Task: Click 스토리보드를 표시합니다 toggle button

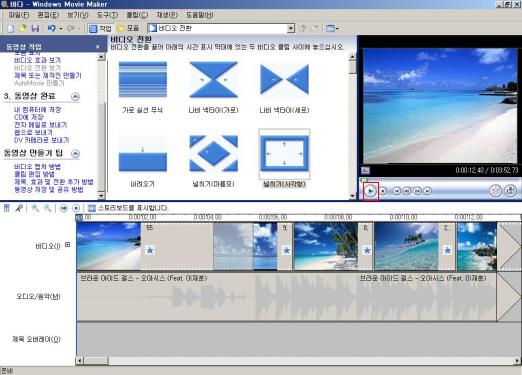Action: (x=128, y=208)
